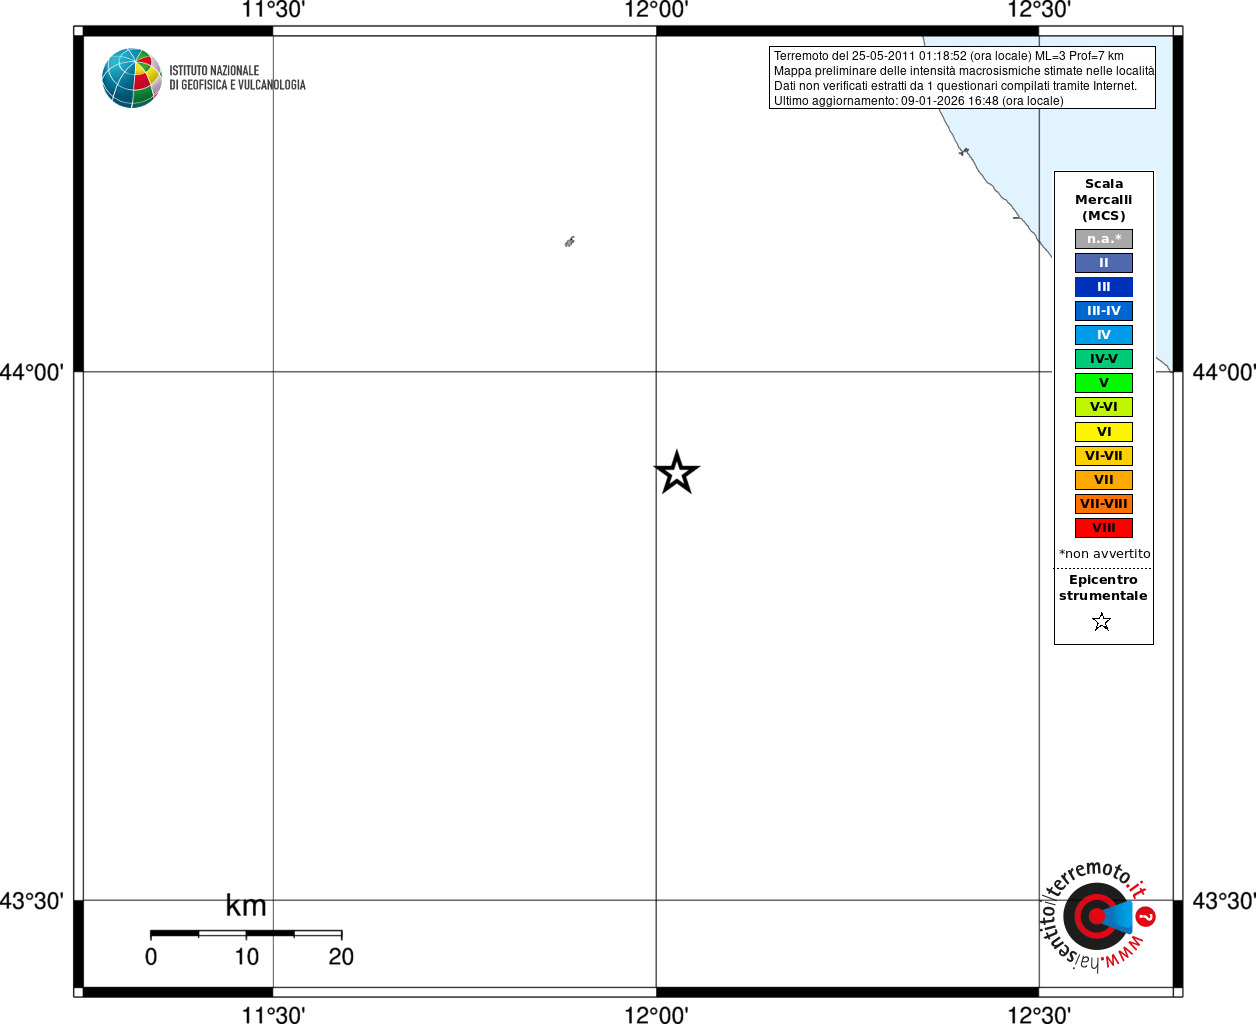This screenshot has width=1256, height=1024.
Task: Click the INGV globe logo
Action: 132,78
